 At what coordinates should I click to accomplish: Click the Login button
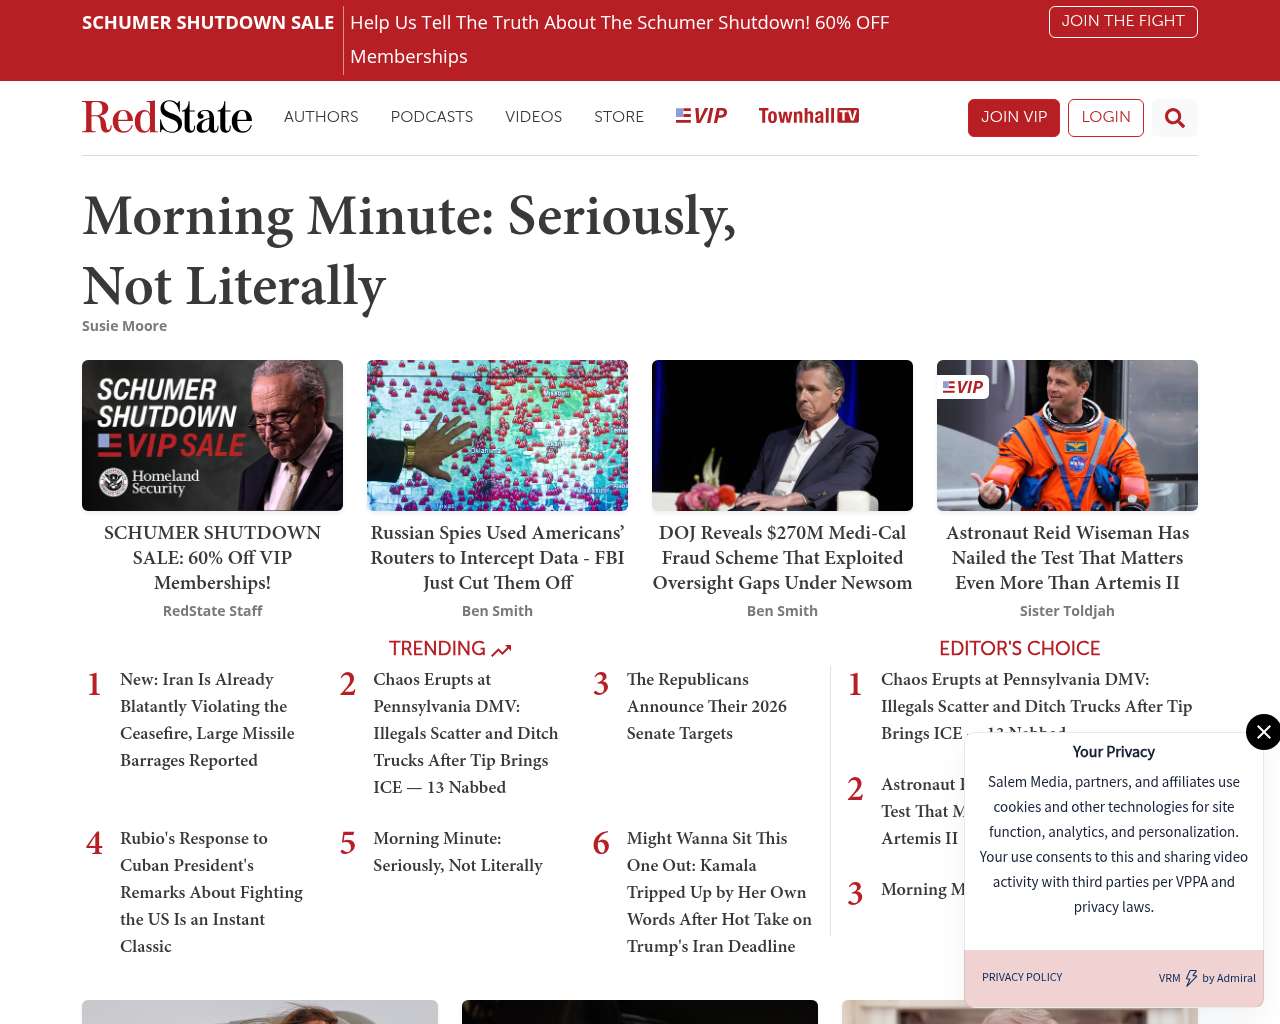click(x=1105, y=117)
